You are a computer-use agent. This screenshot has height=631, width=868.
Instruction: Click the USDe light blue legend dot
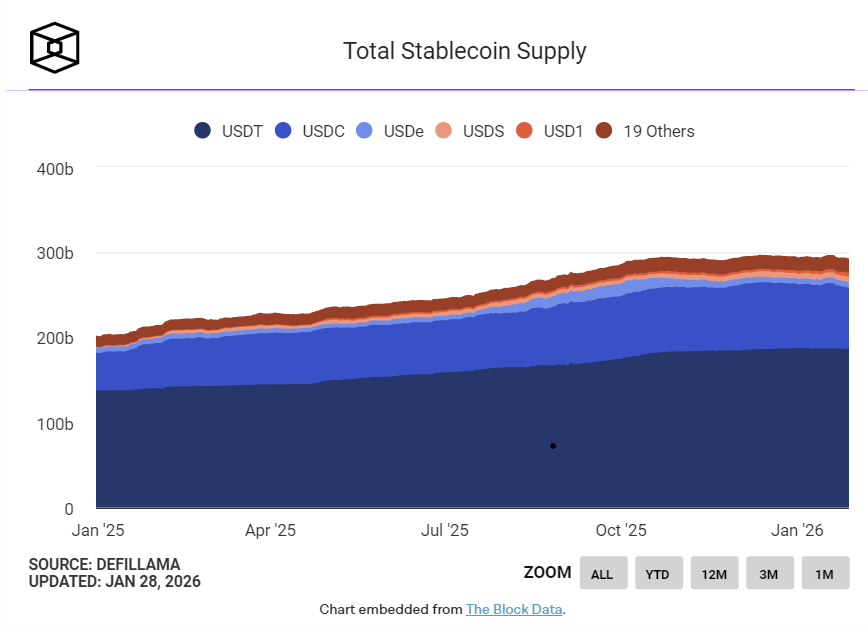pos(364,131)
